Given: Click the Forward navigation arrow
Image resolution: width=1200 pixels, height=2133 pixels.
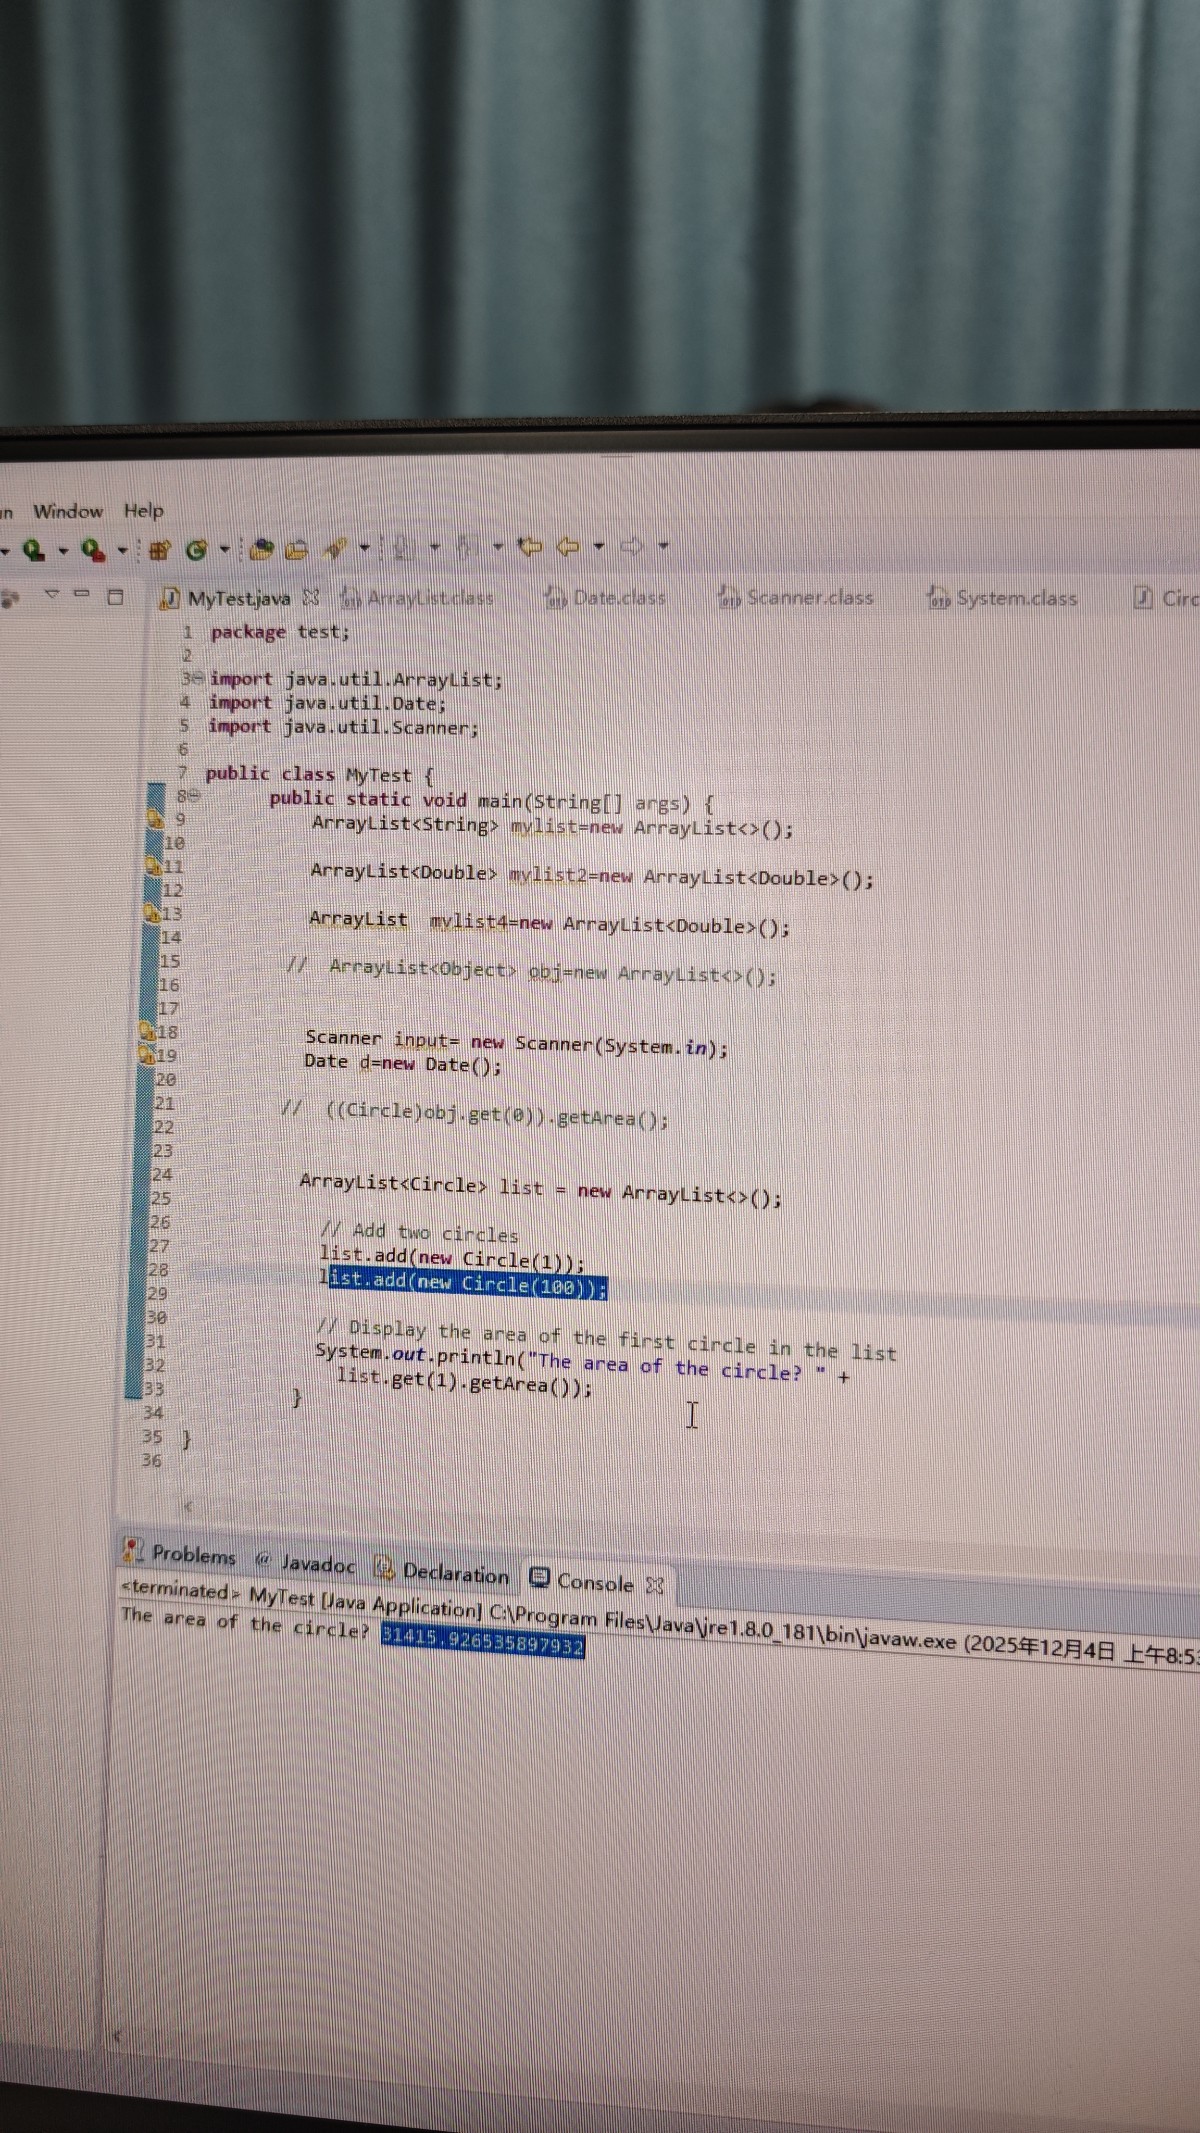Looking at the screenshot, I should (x=632, y=547).
